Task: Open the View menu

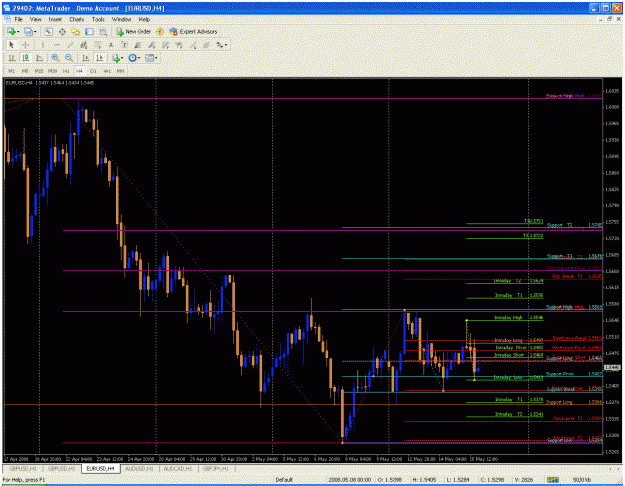Action: (35, 19)
